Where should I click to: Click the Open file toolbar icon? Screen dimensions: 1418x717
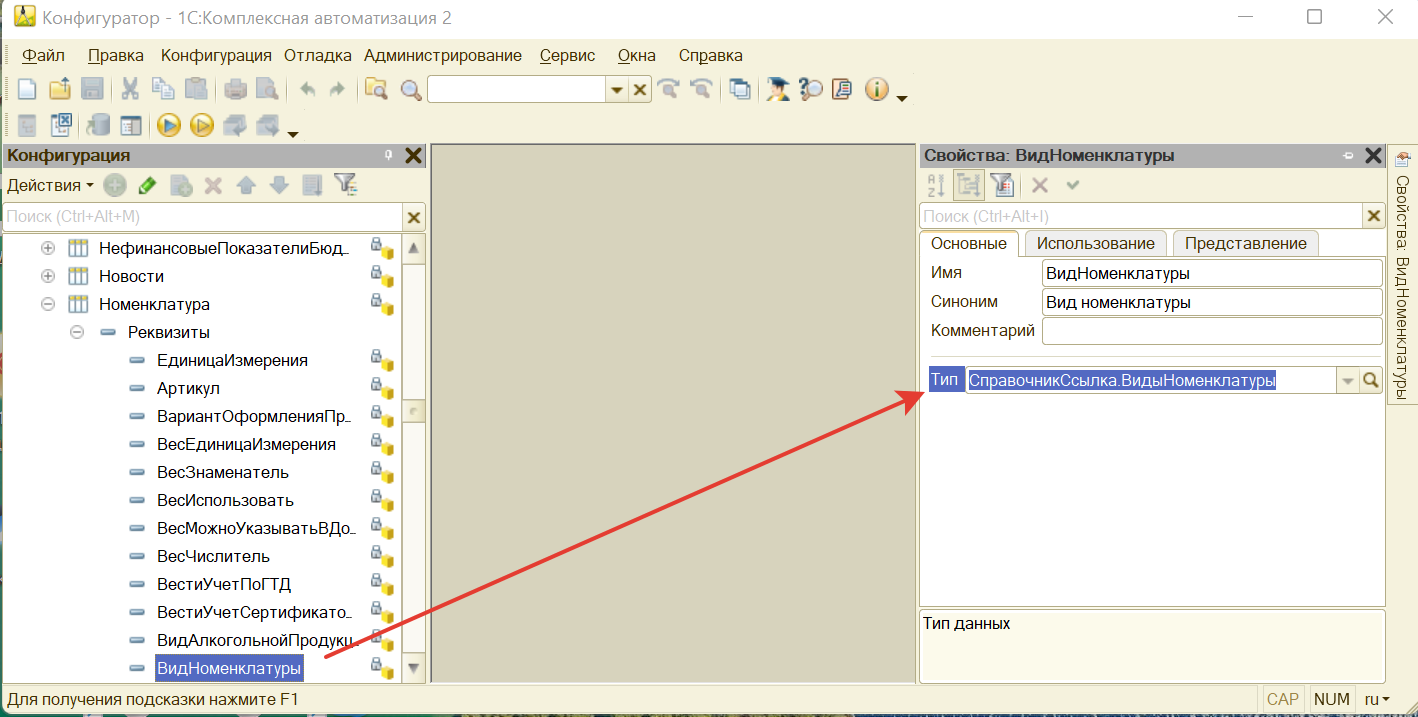pyautogui.click(x=60, y=89)
